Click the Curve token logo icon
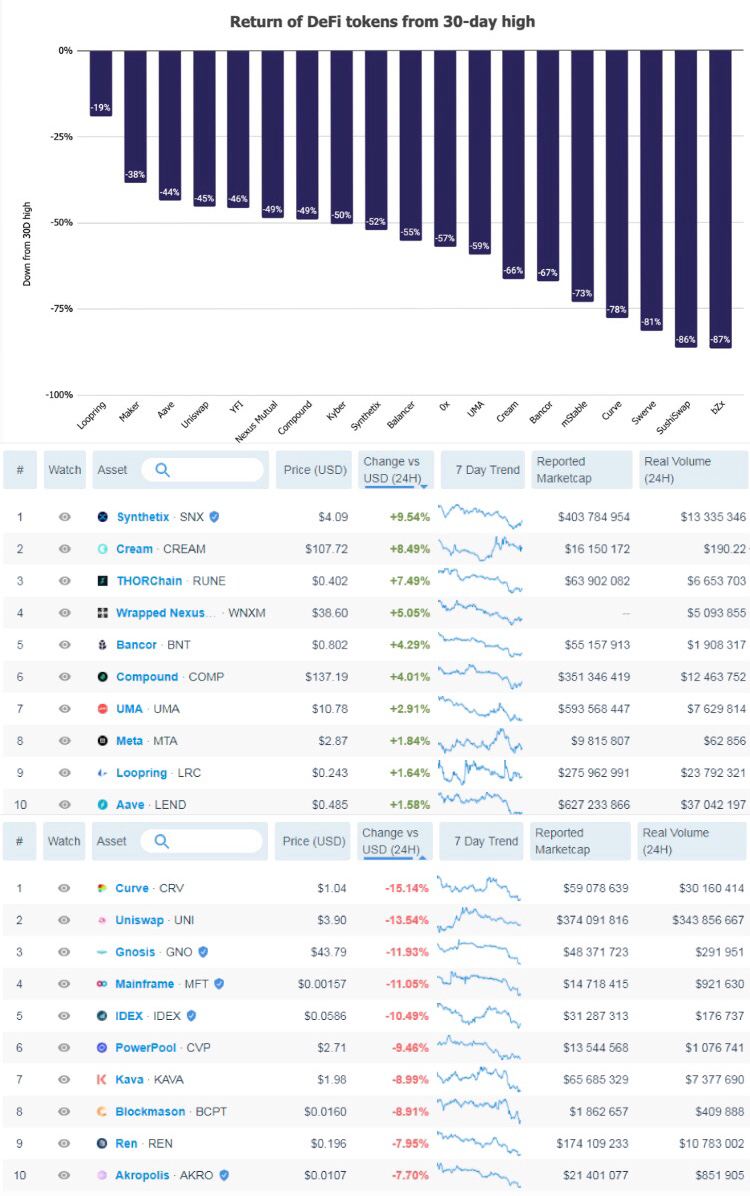Image resolution: width=750 pixels, height=1196 pixels. click(x=102, y=889)
